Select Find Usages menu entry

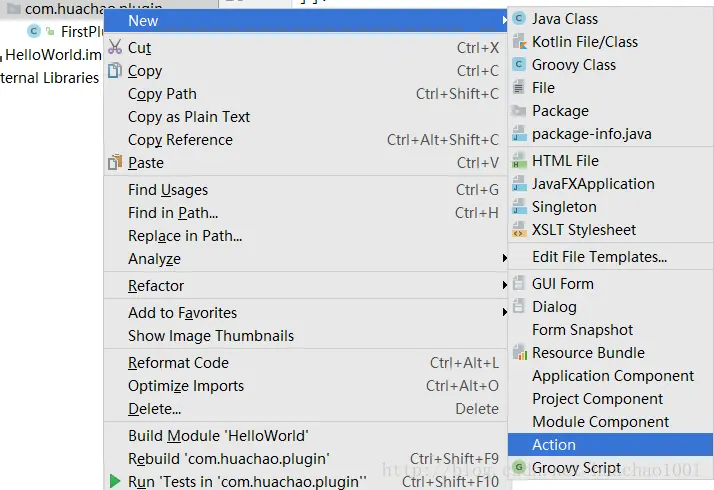tap(168, 190)
